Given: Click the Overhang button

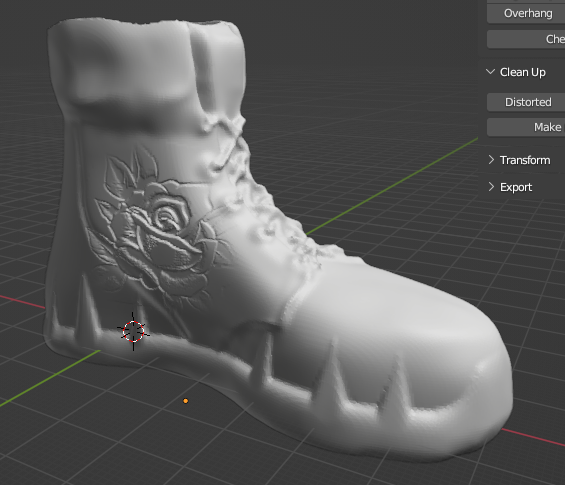Looking at the screenshot, I should tap(526, 14).
